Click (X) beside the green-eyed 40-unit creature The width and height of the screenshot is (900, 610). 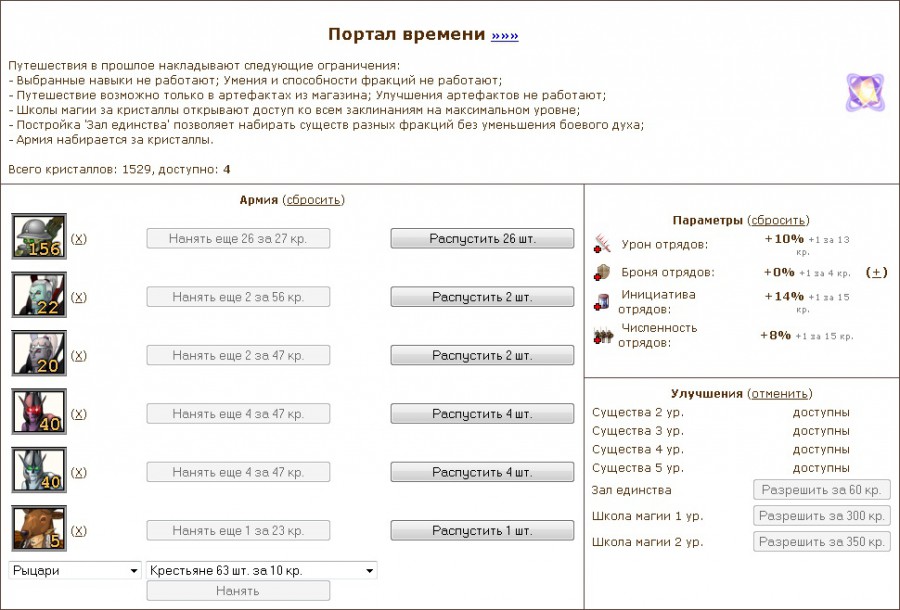click(x=79, y=472)
